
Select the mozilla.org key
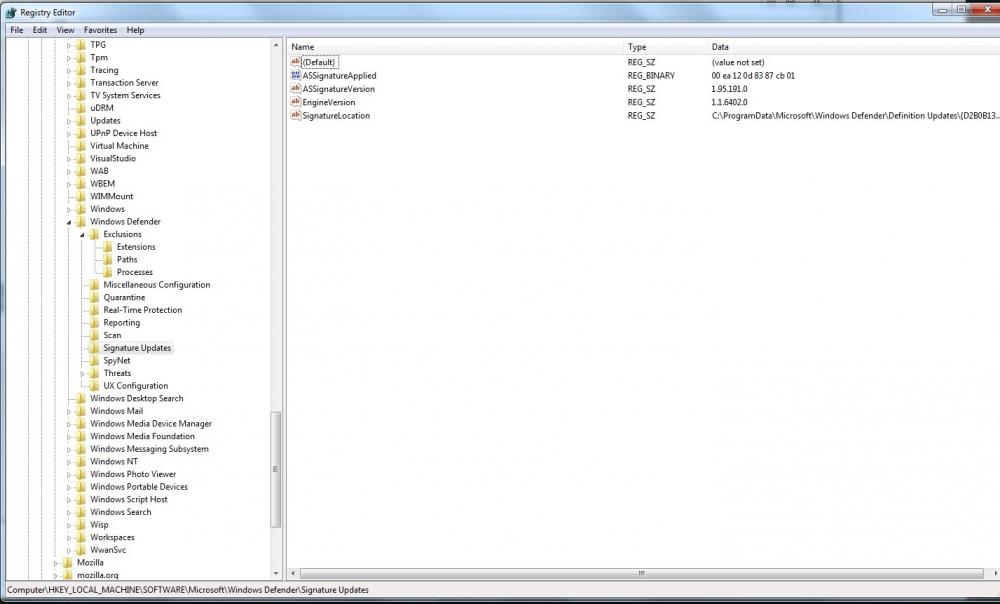click(x=98, y=575)
